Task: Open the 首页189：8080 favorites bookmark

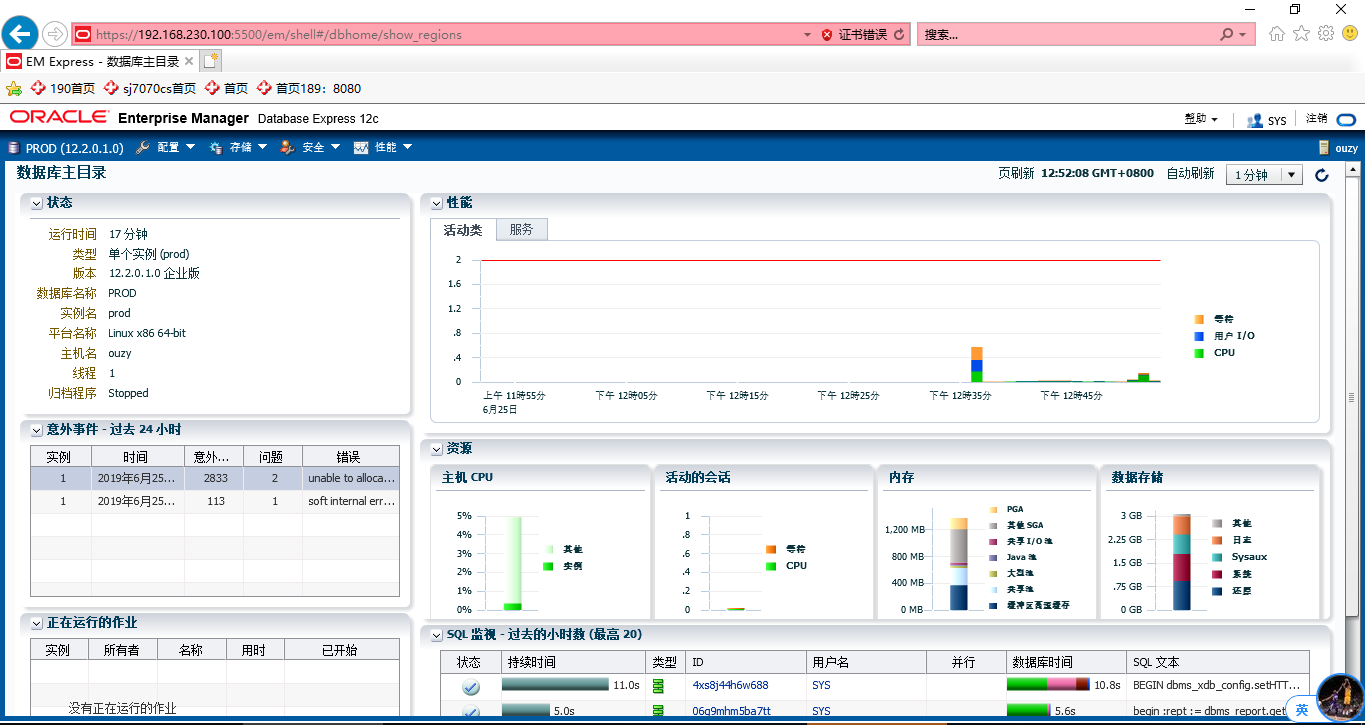Action: point(309,88)
